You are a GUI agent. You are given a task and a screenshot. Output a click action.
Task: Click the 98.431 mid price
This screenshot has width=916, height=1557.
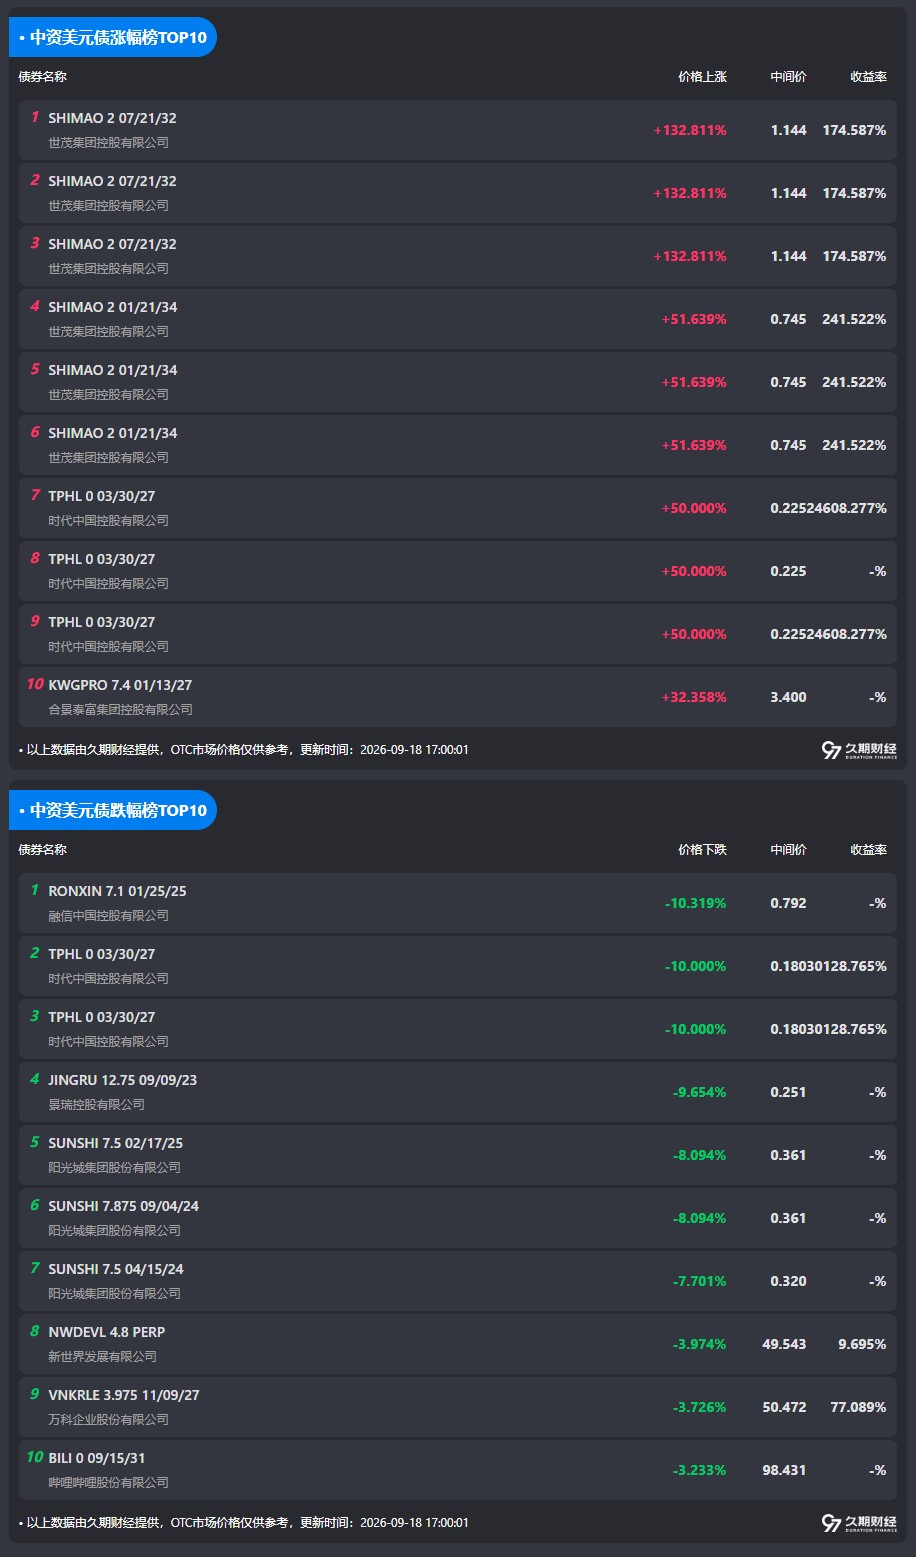784,1470
